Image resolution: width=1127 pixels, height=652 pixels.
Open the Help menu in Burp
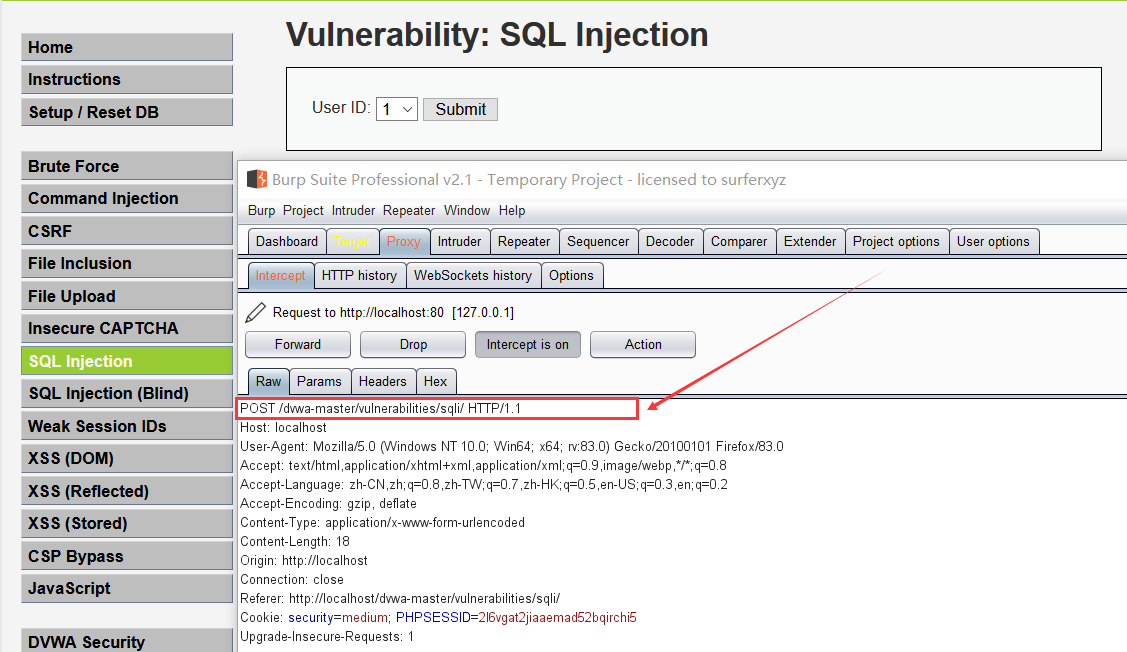click(x=512, y=210)
